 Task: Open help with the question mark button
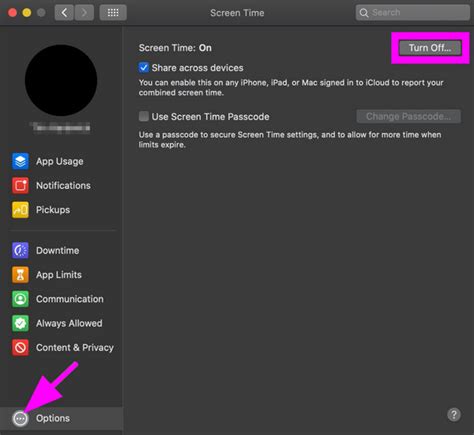pos(454,415)
